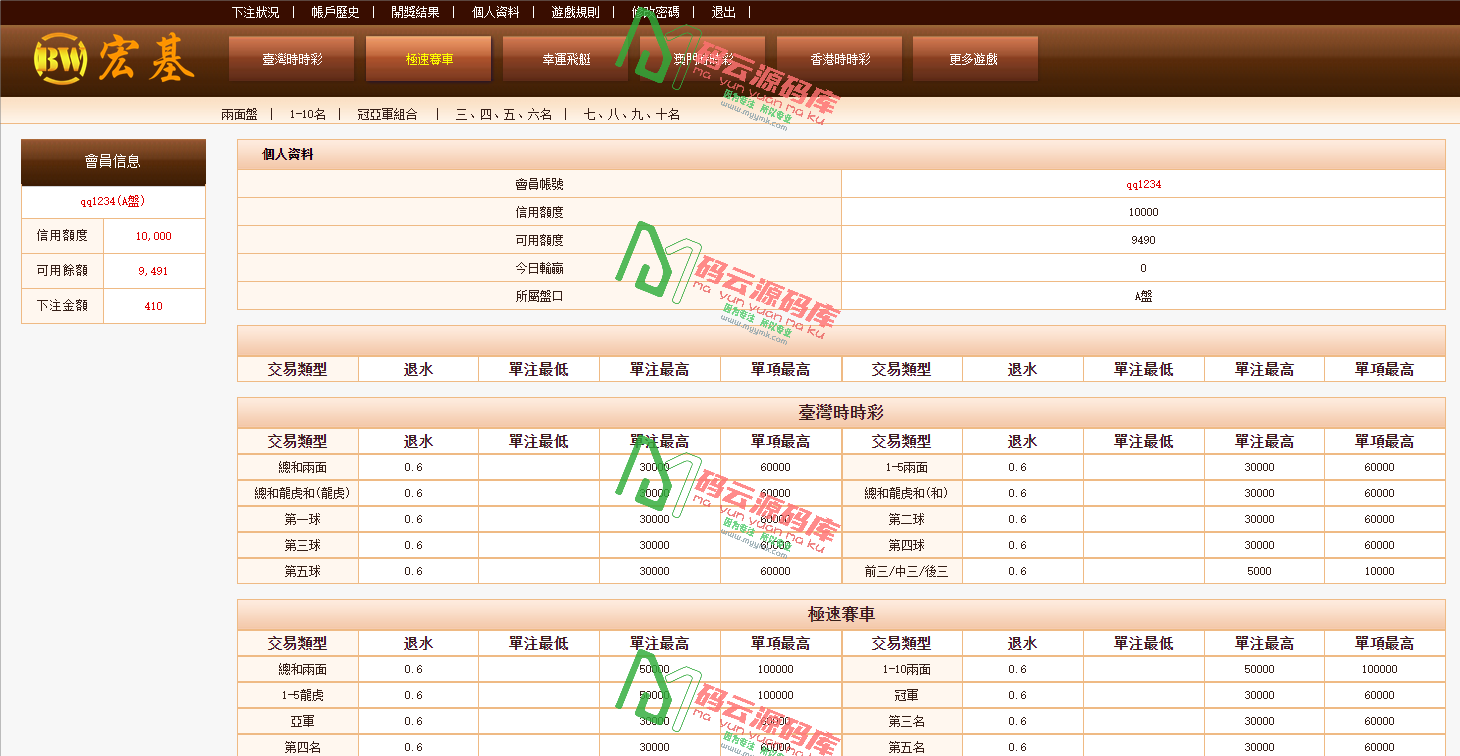Open 帳戶歷史 from the top menu
The width and height of the screenshot is (1460, 756).
point(333,12)
